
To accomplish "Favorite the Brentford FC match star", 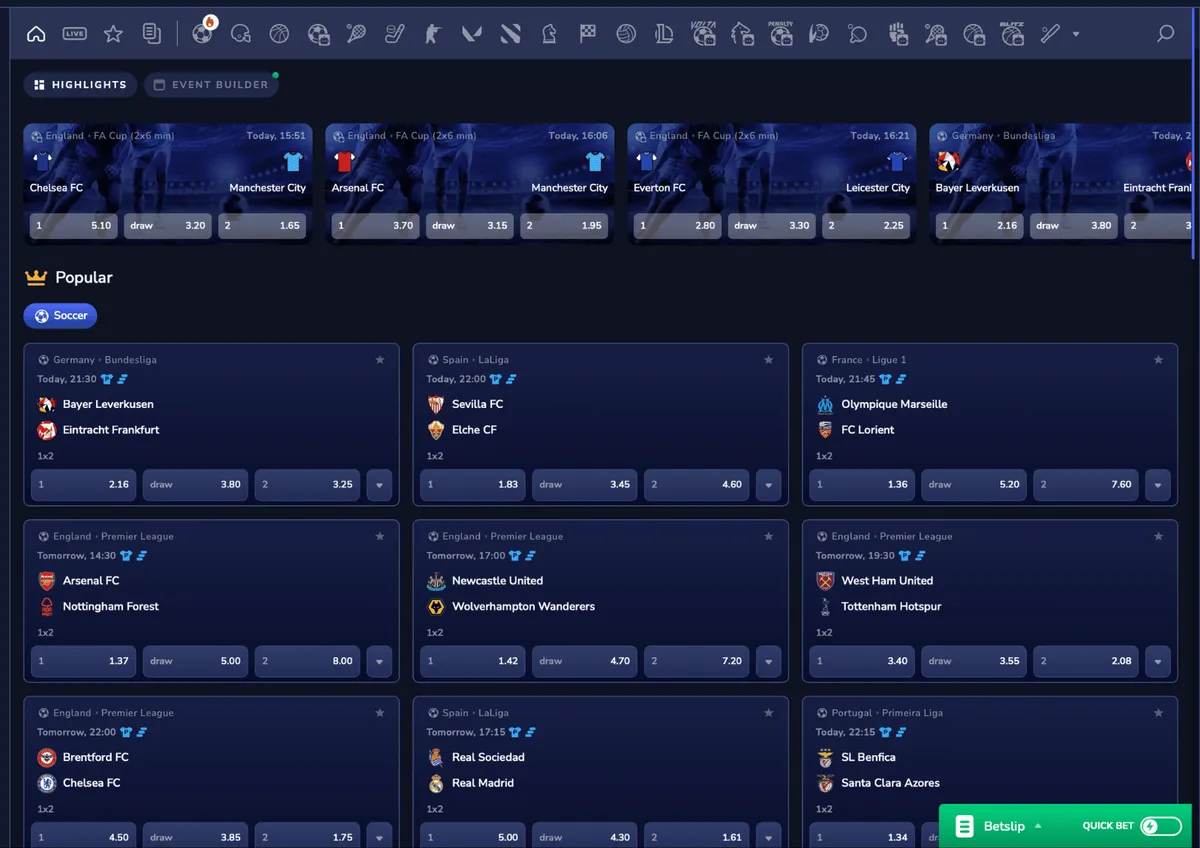I will [379, 713].
